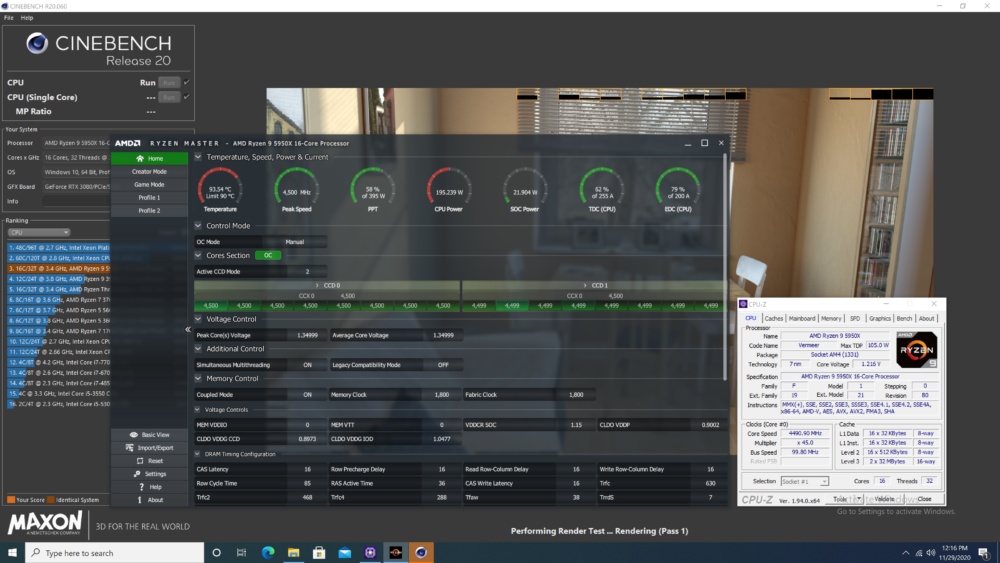Click the Peak Speed gauge
This screenshot has width=1000, height=563.
tap(297, 189)
